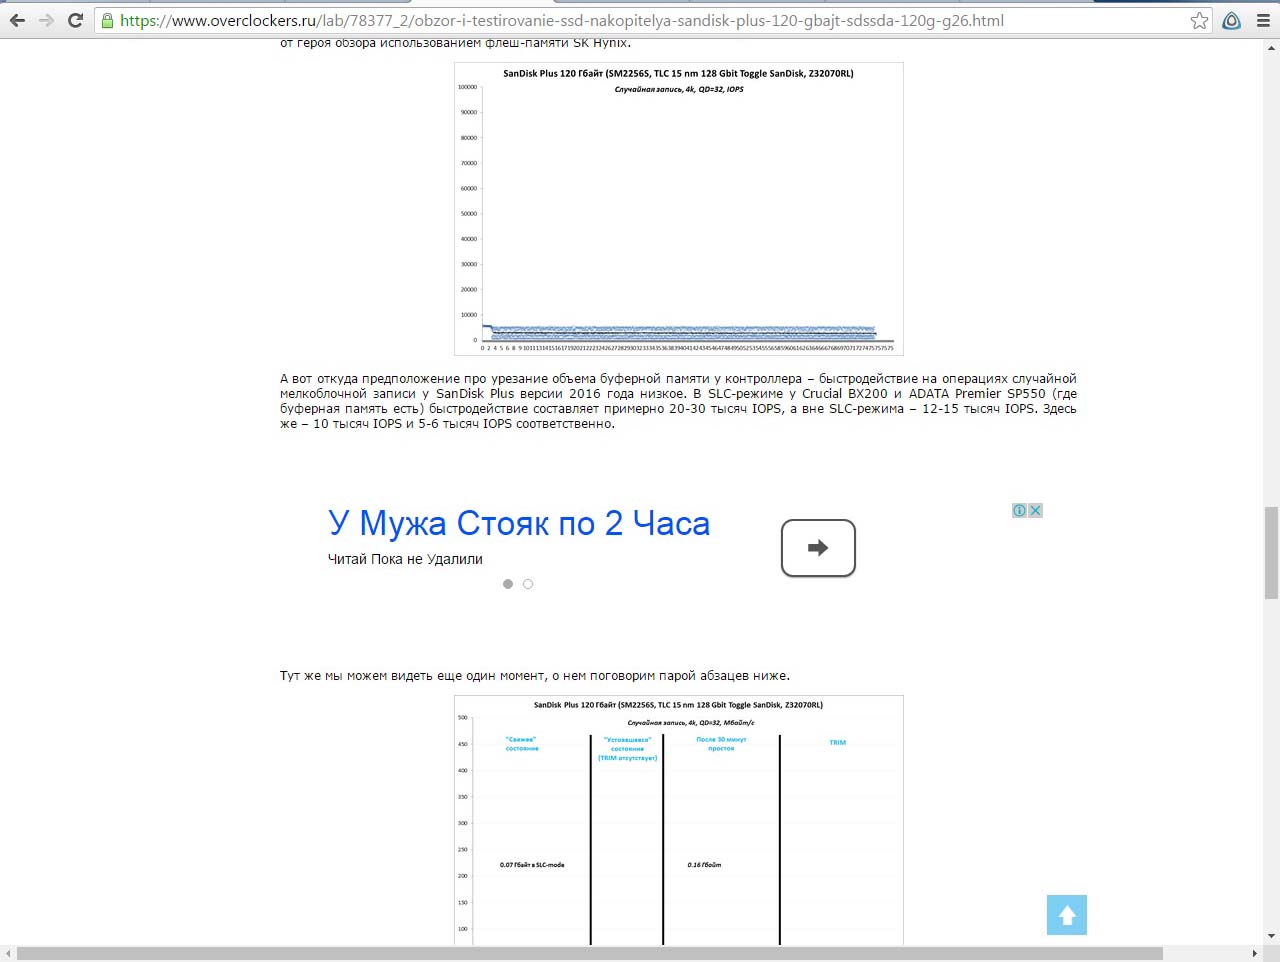Click the vertical scrollbar down arrow
This screenshot has height=962, width=1280.
1271,937
